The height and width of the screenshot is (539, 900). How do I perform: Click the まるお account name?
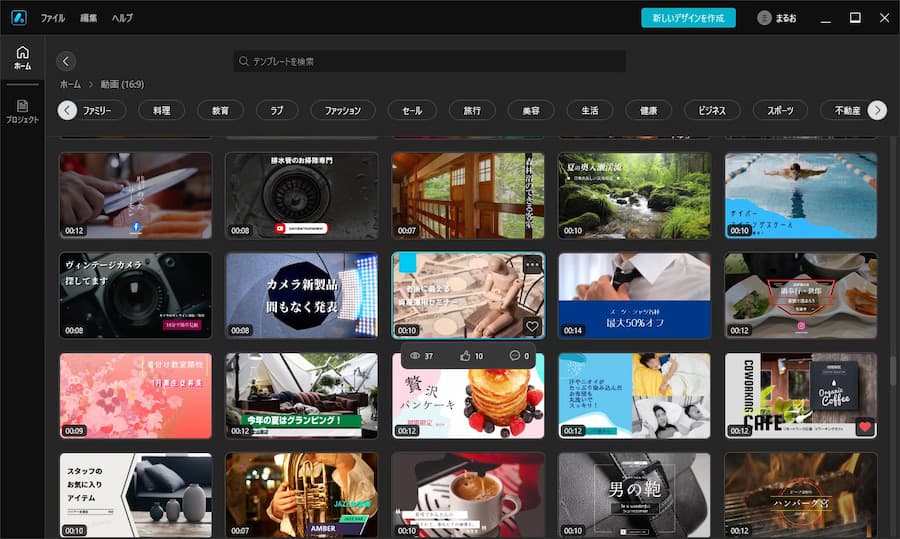[786, 18]
